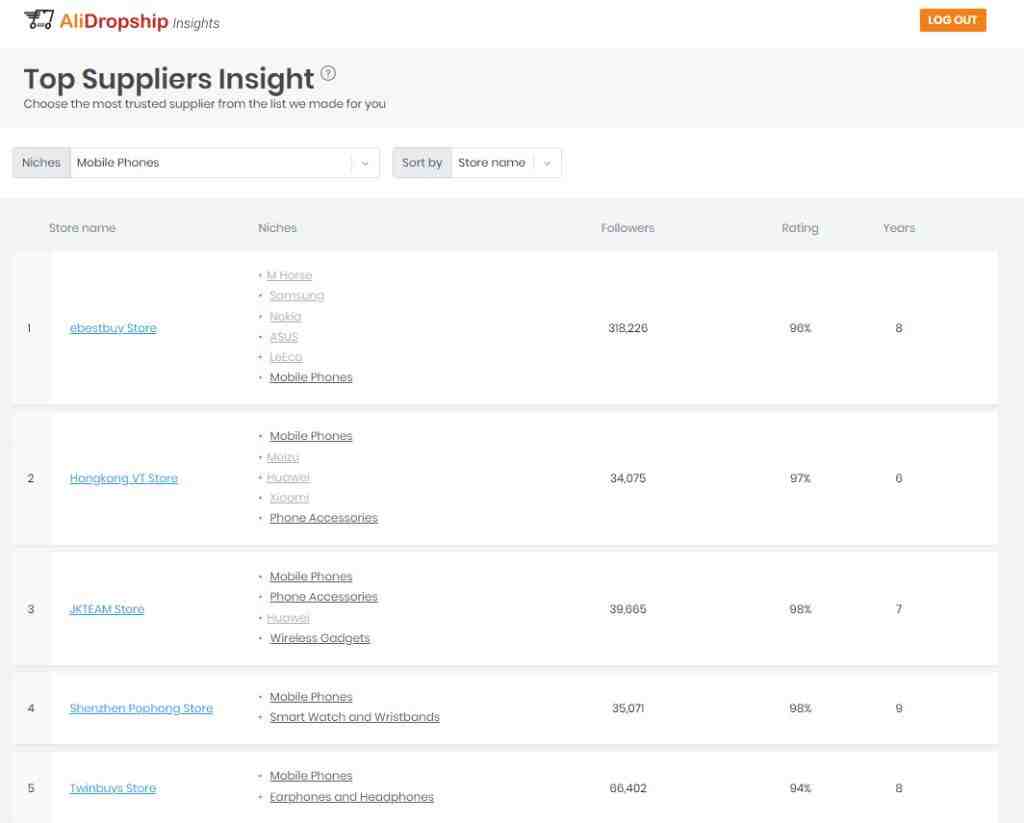Click the Top Suppliers Insight heading
Screen dimensions: 1024x823
click(168, 79)
